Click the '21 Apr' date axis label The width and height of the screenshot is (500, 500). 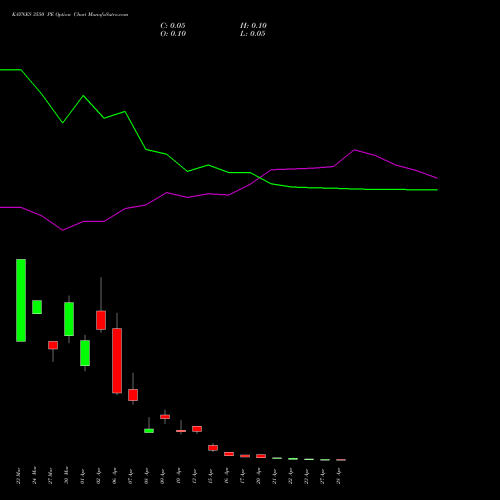(275, 476)
